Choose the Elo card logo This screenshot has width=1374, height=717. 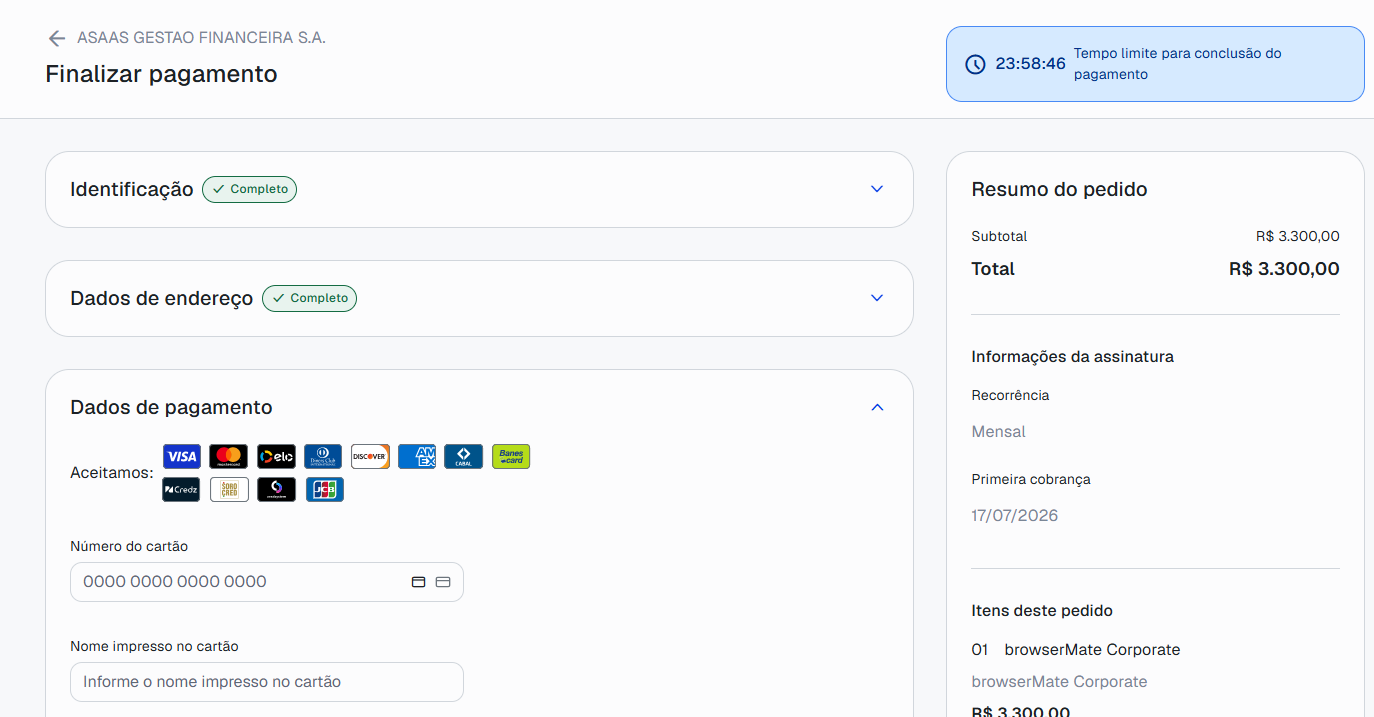point(276,457)
